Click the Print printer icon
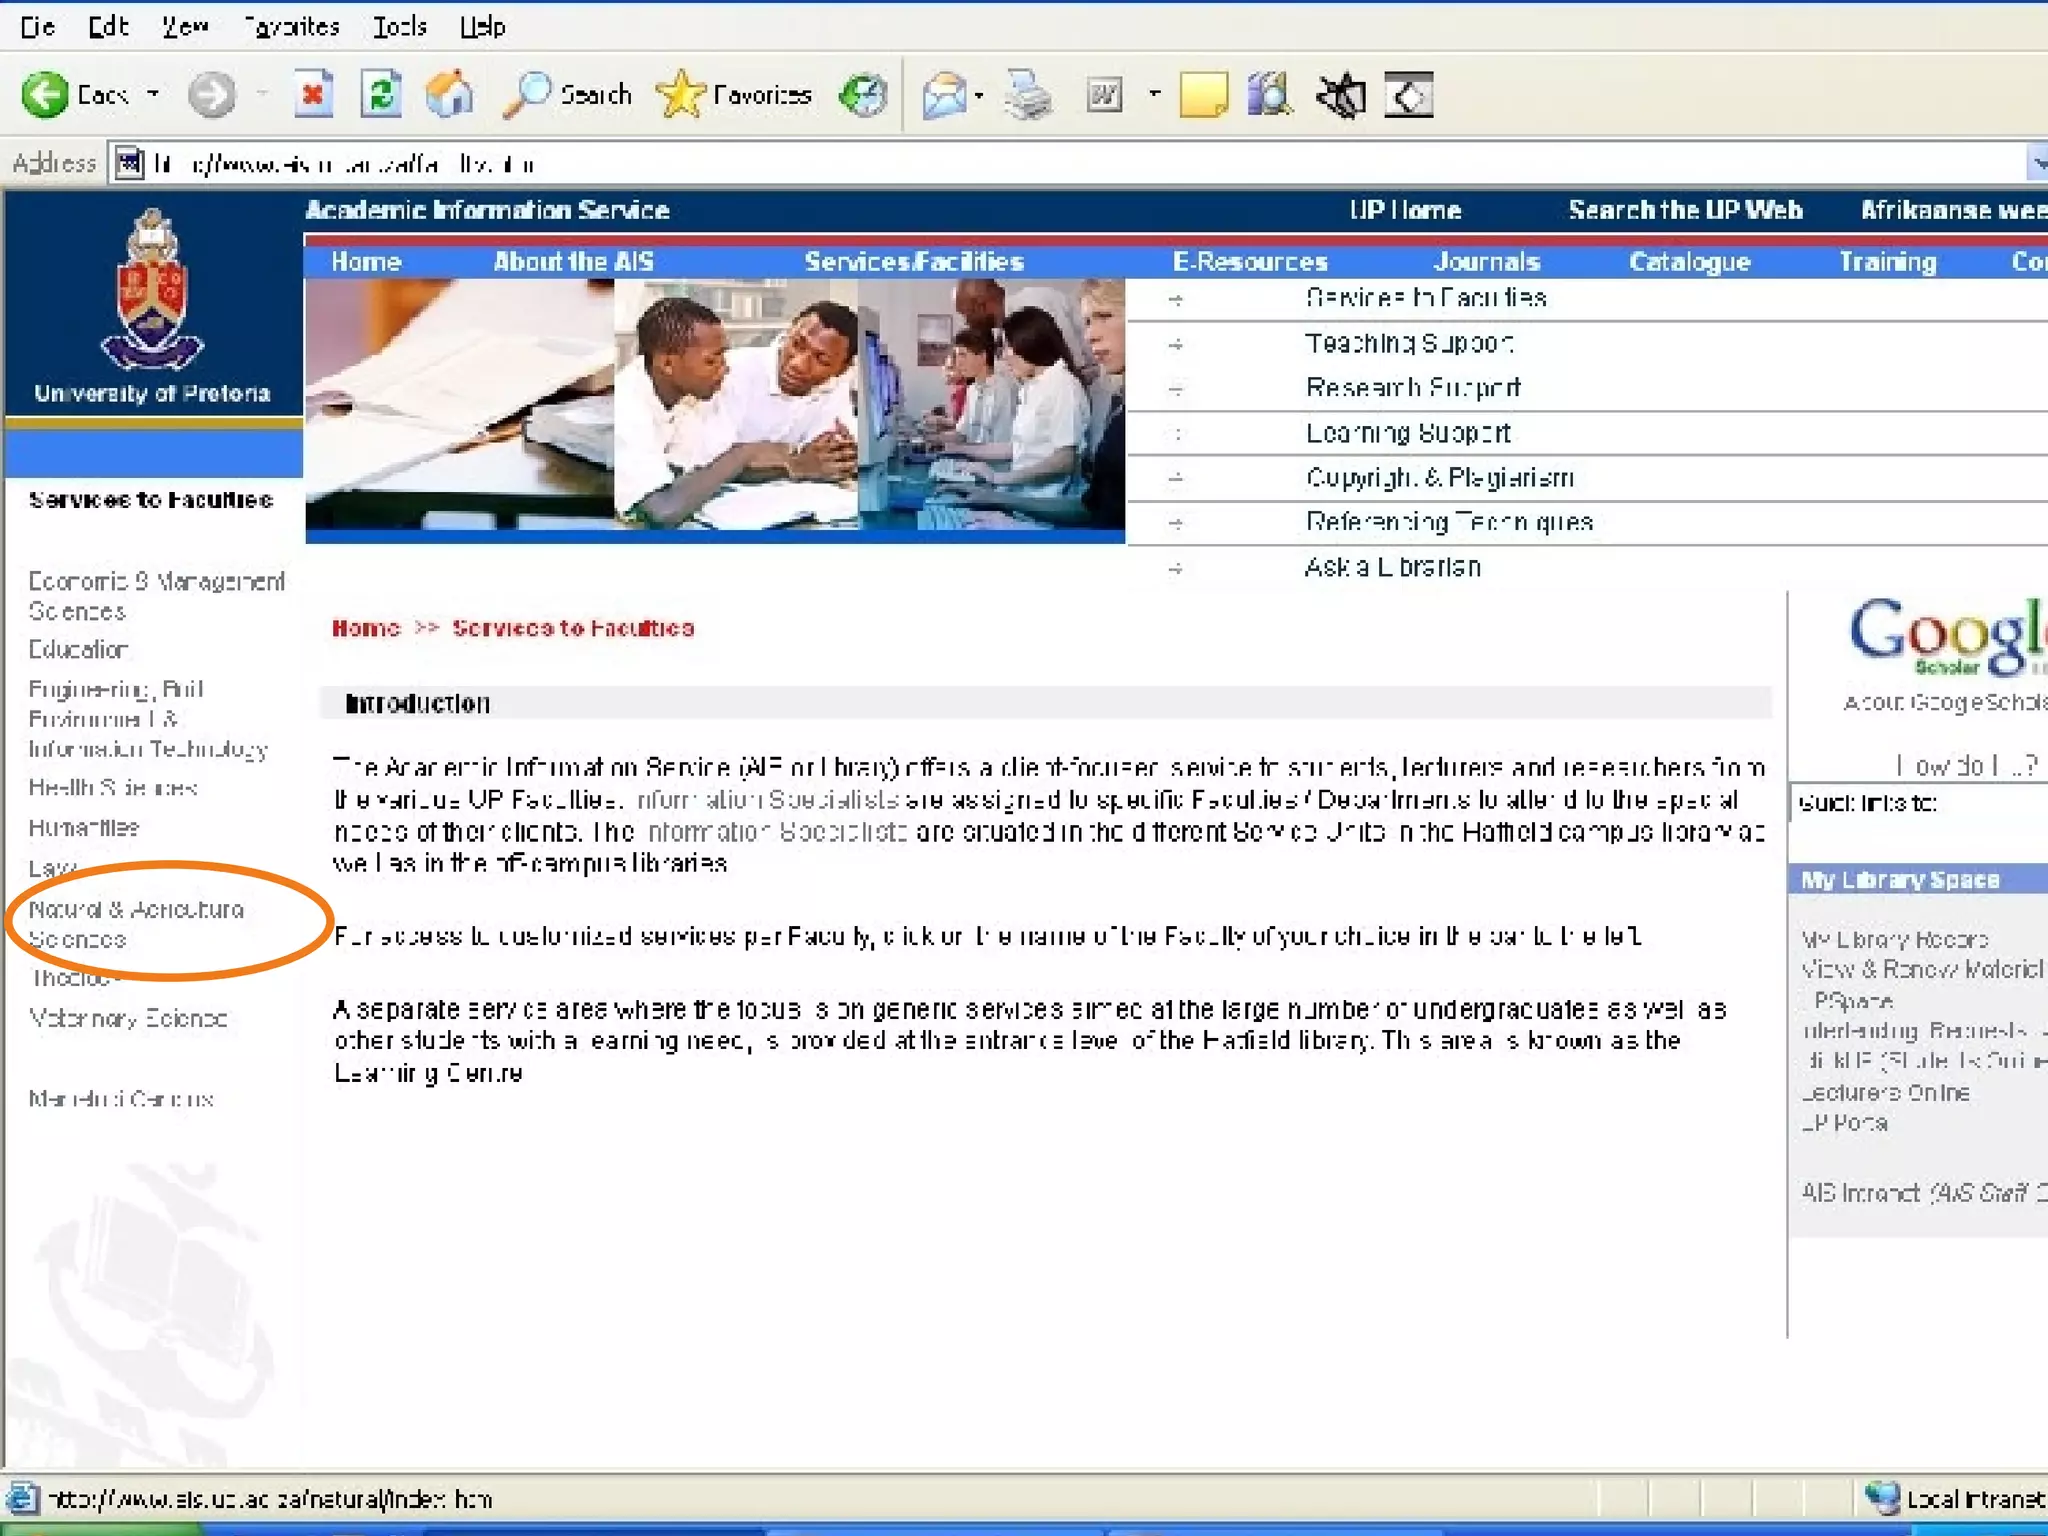 (1027, 96)
